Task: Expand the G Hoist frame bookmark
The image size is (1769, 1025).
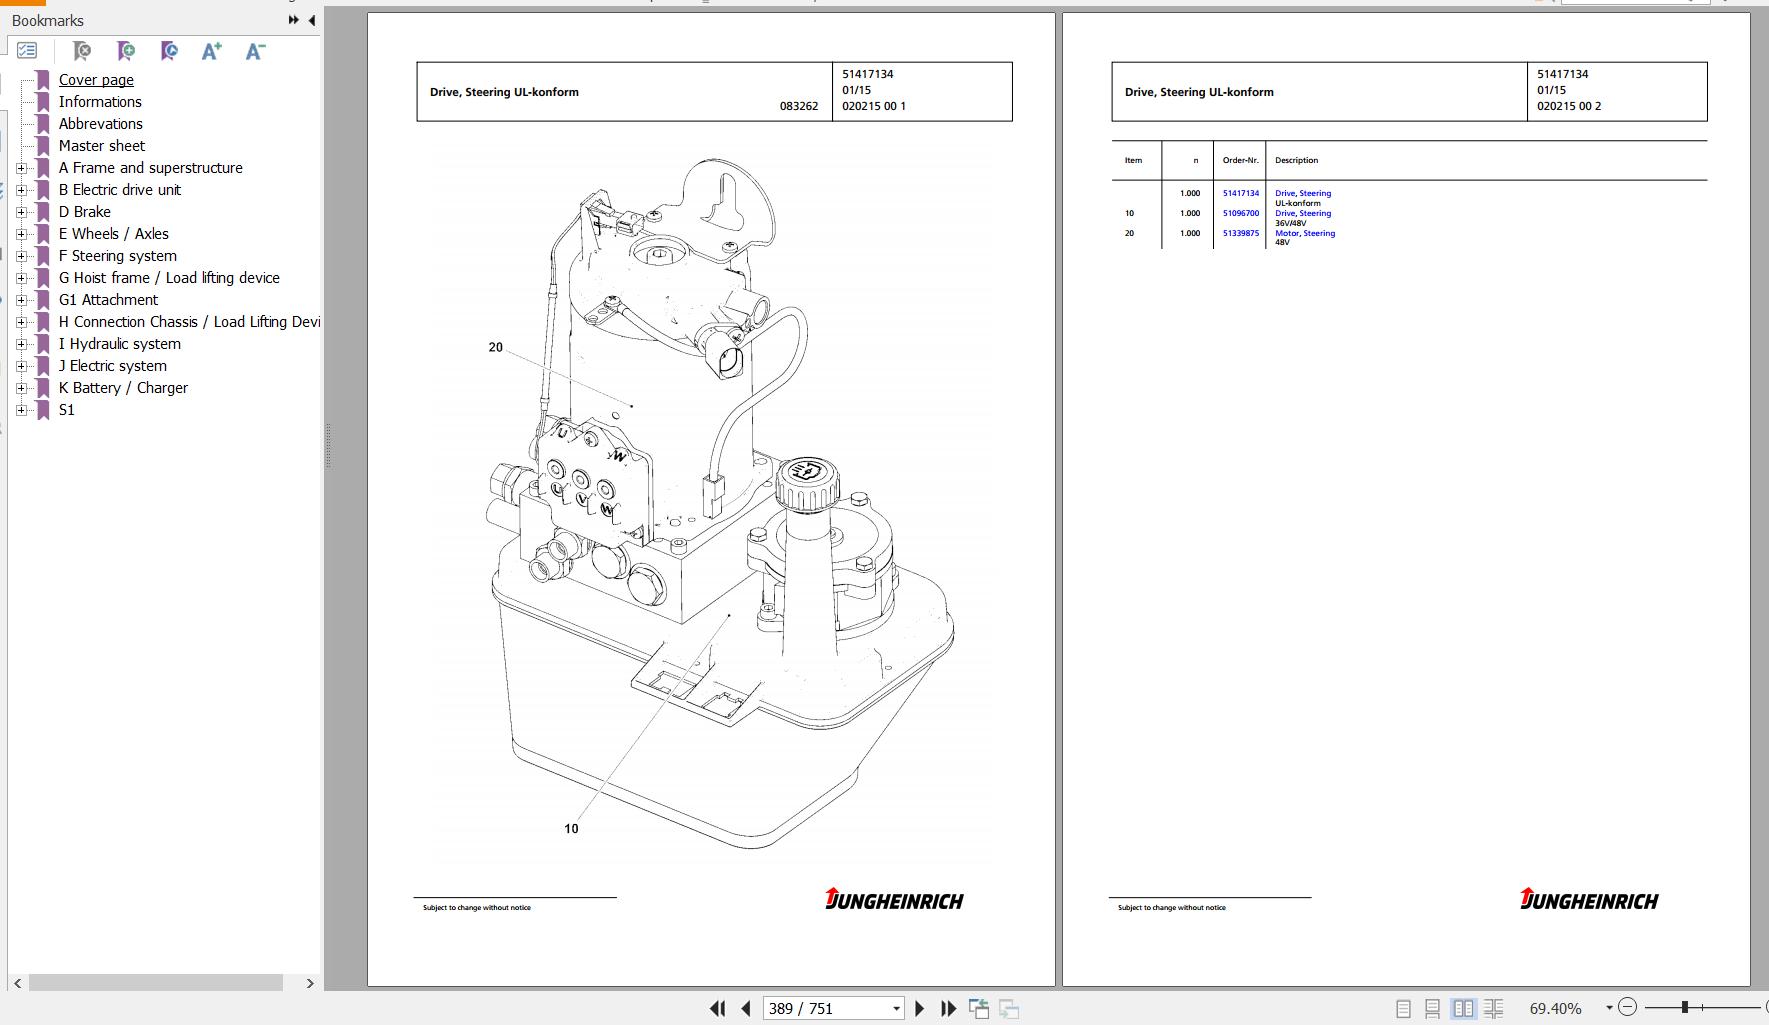Action: pyautogui.click(x=21, y=278)
